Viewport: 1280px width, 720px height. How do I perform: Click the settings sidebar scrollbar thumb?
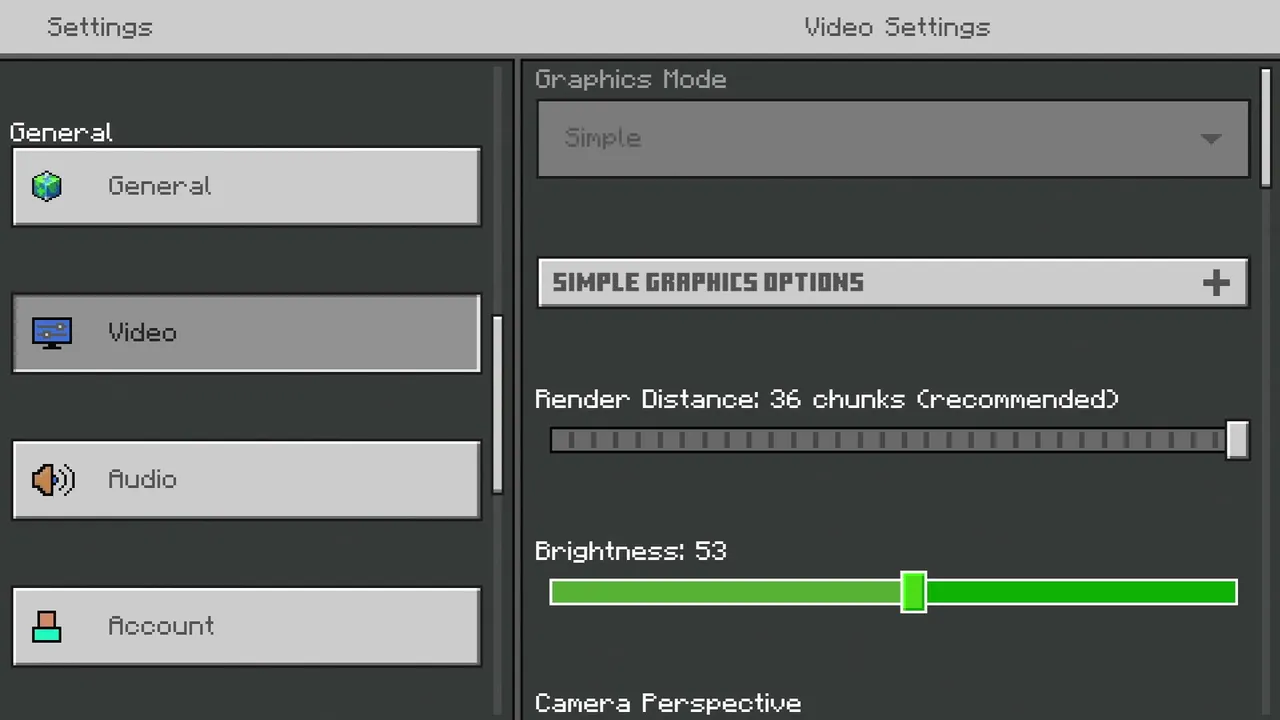click(497, 403)
